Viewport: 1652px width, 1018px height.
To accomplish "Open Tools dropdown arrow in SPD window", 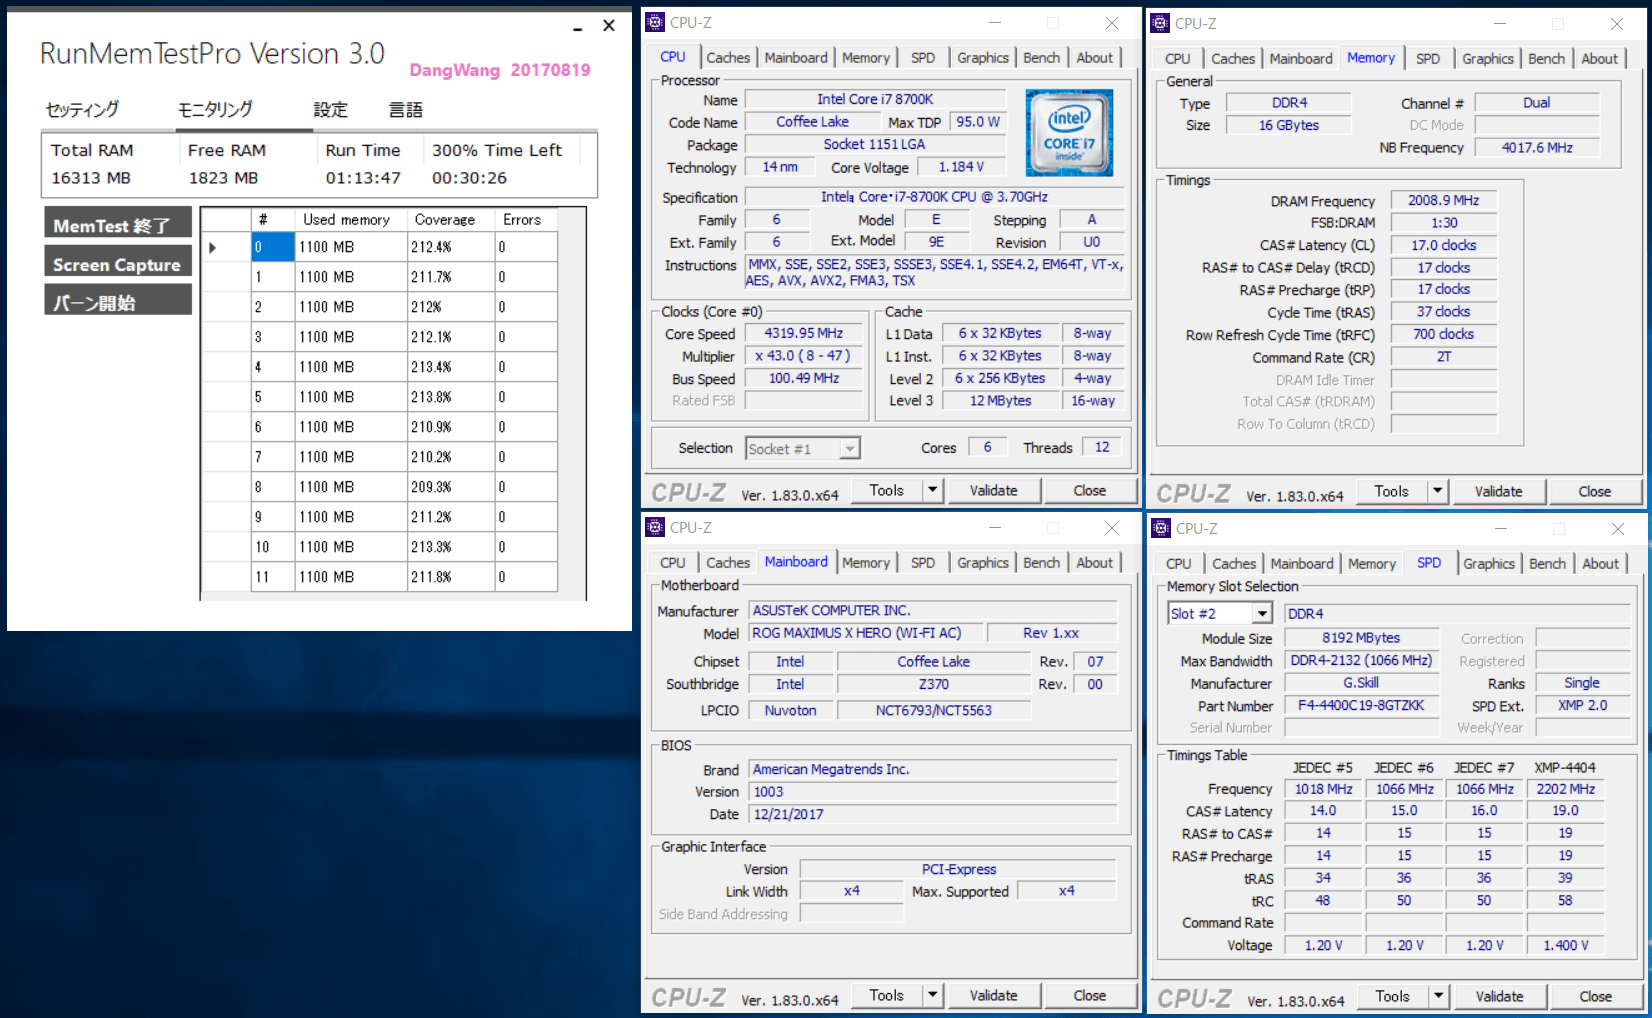I will coord(1438,996).
